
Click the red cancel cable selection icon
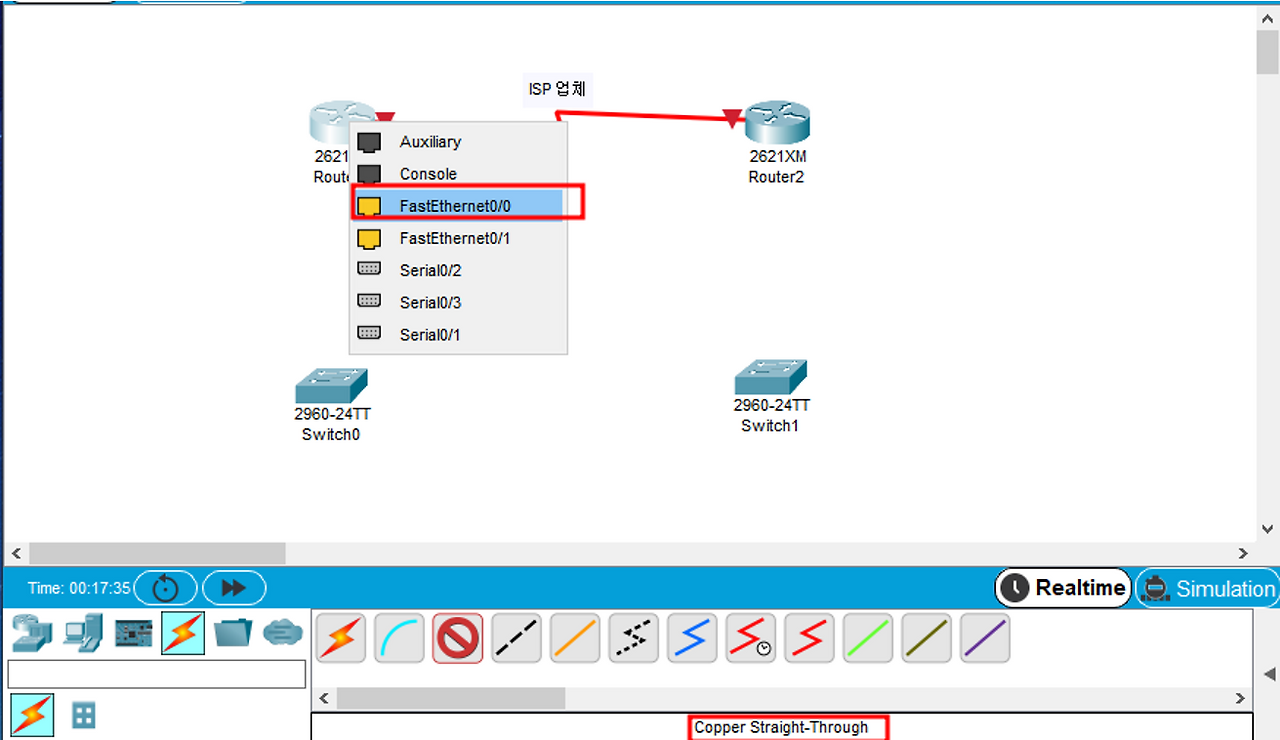(x=458, y=639)
